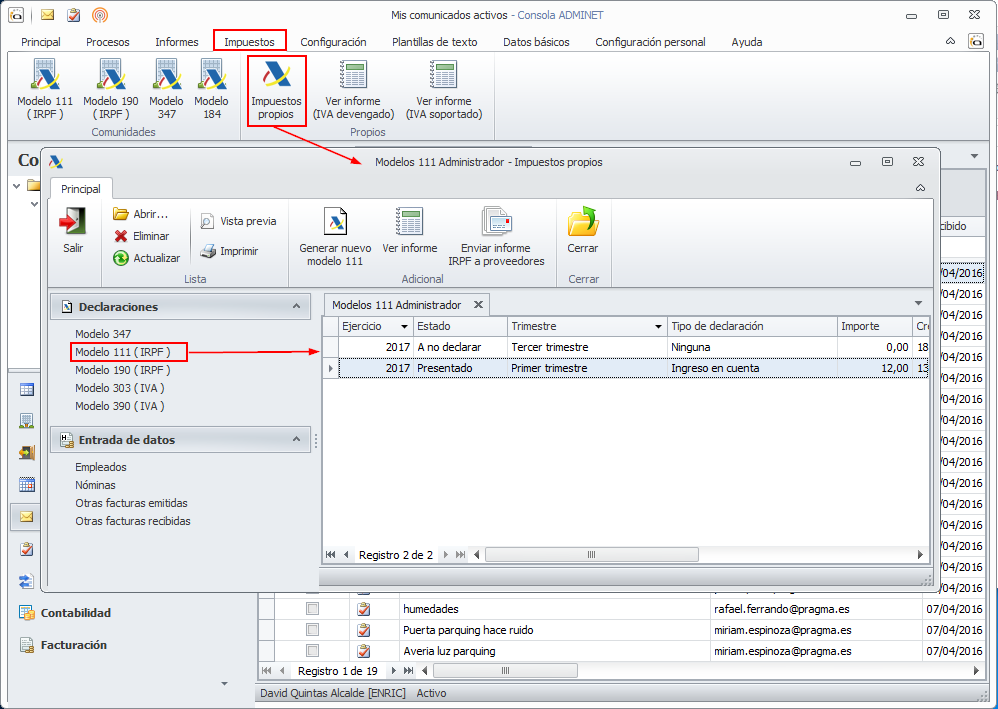
Task: Select Modelo 303 (IVA) declaration
Action: tap(120, 388)
